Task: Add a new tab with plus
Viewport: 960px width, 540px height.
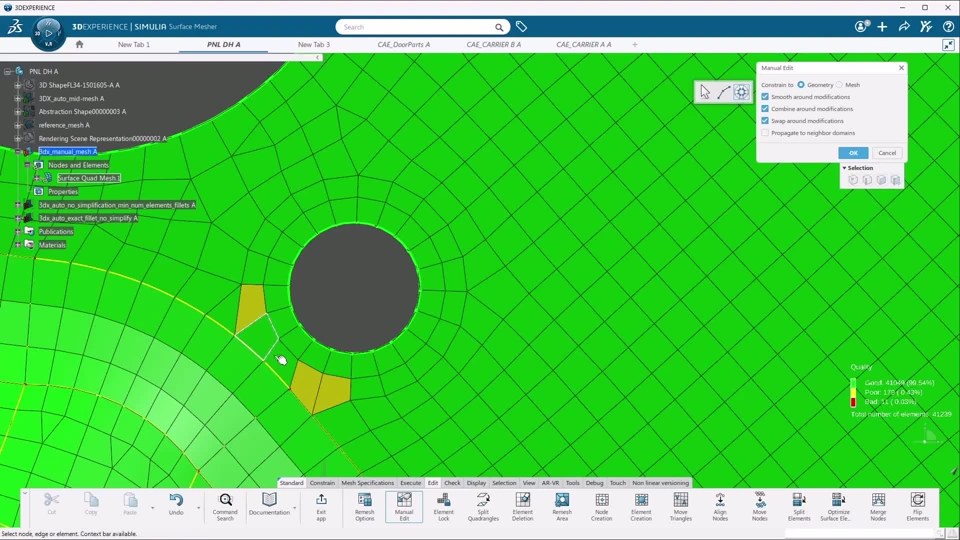Action: tap(635, 45)
